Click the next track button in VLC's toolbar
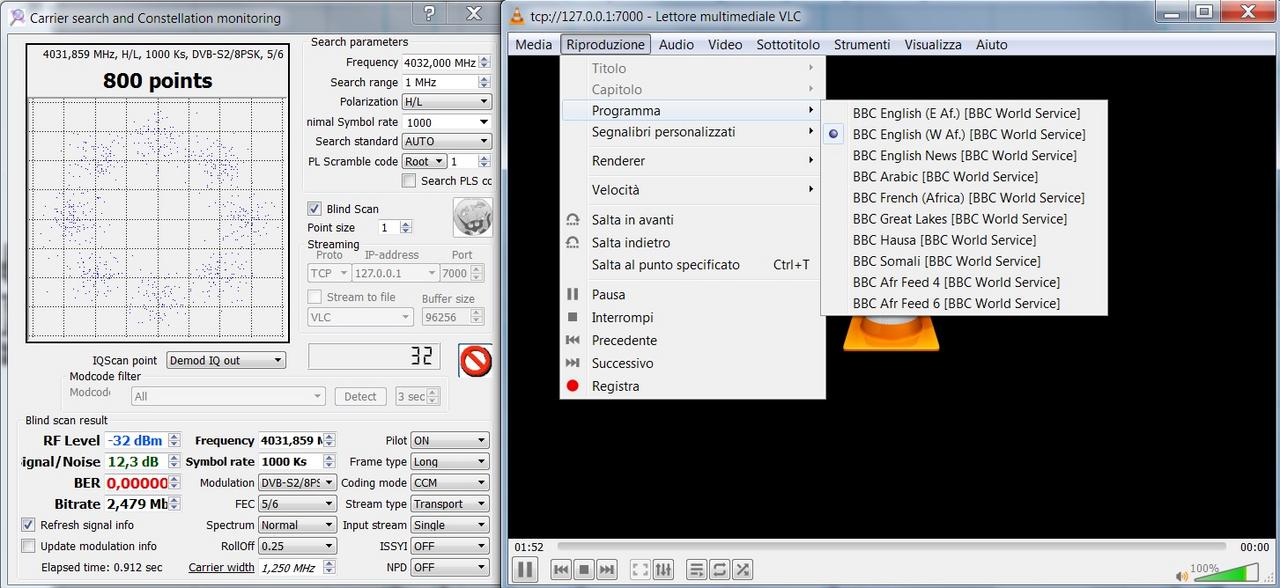The image size is (1280, 588). 607,570
